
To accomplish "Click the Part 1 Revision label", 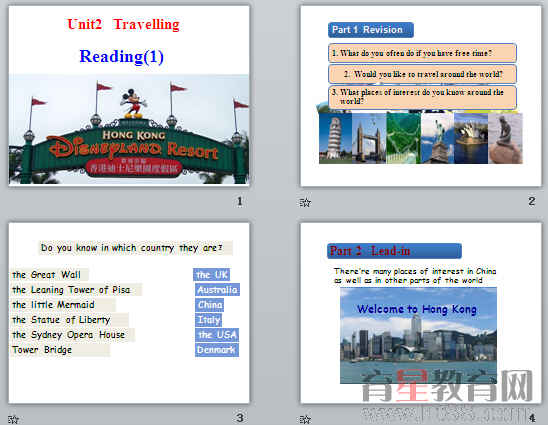I will click(x=371, y=30).
